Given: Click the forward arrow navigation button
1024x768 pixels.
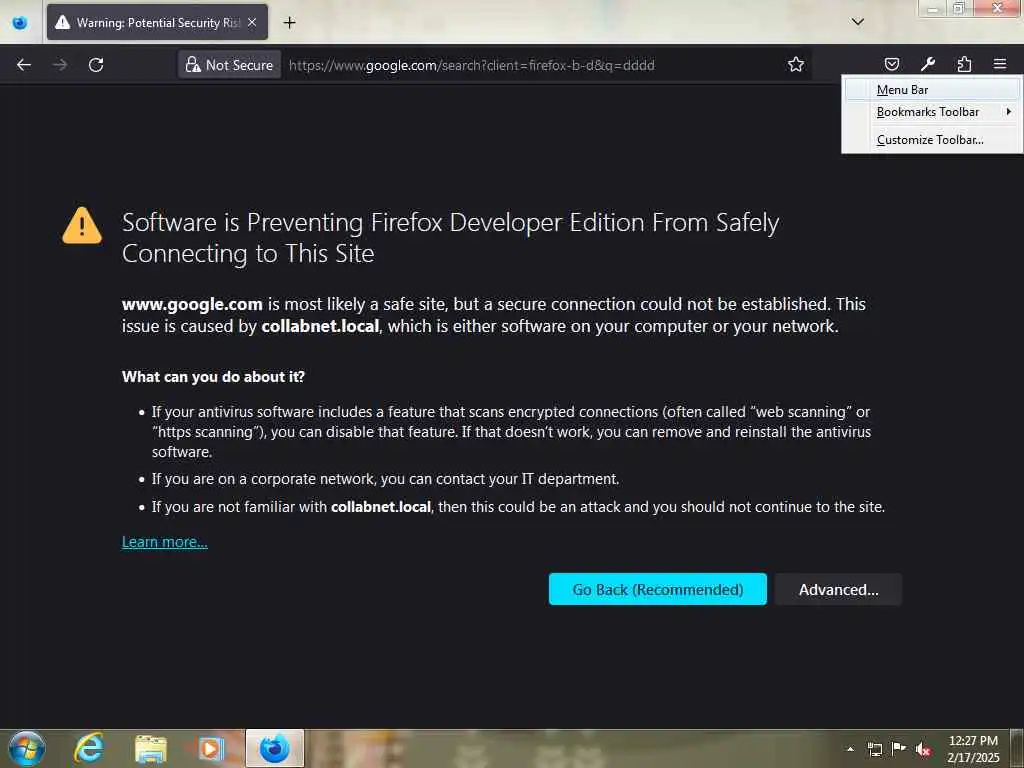Looking at the screenshot, I should (x=59, y=65).
